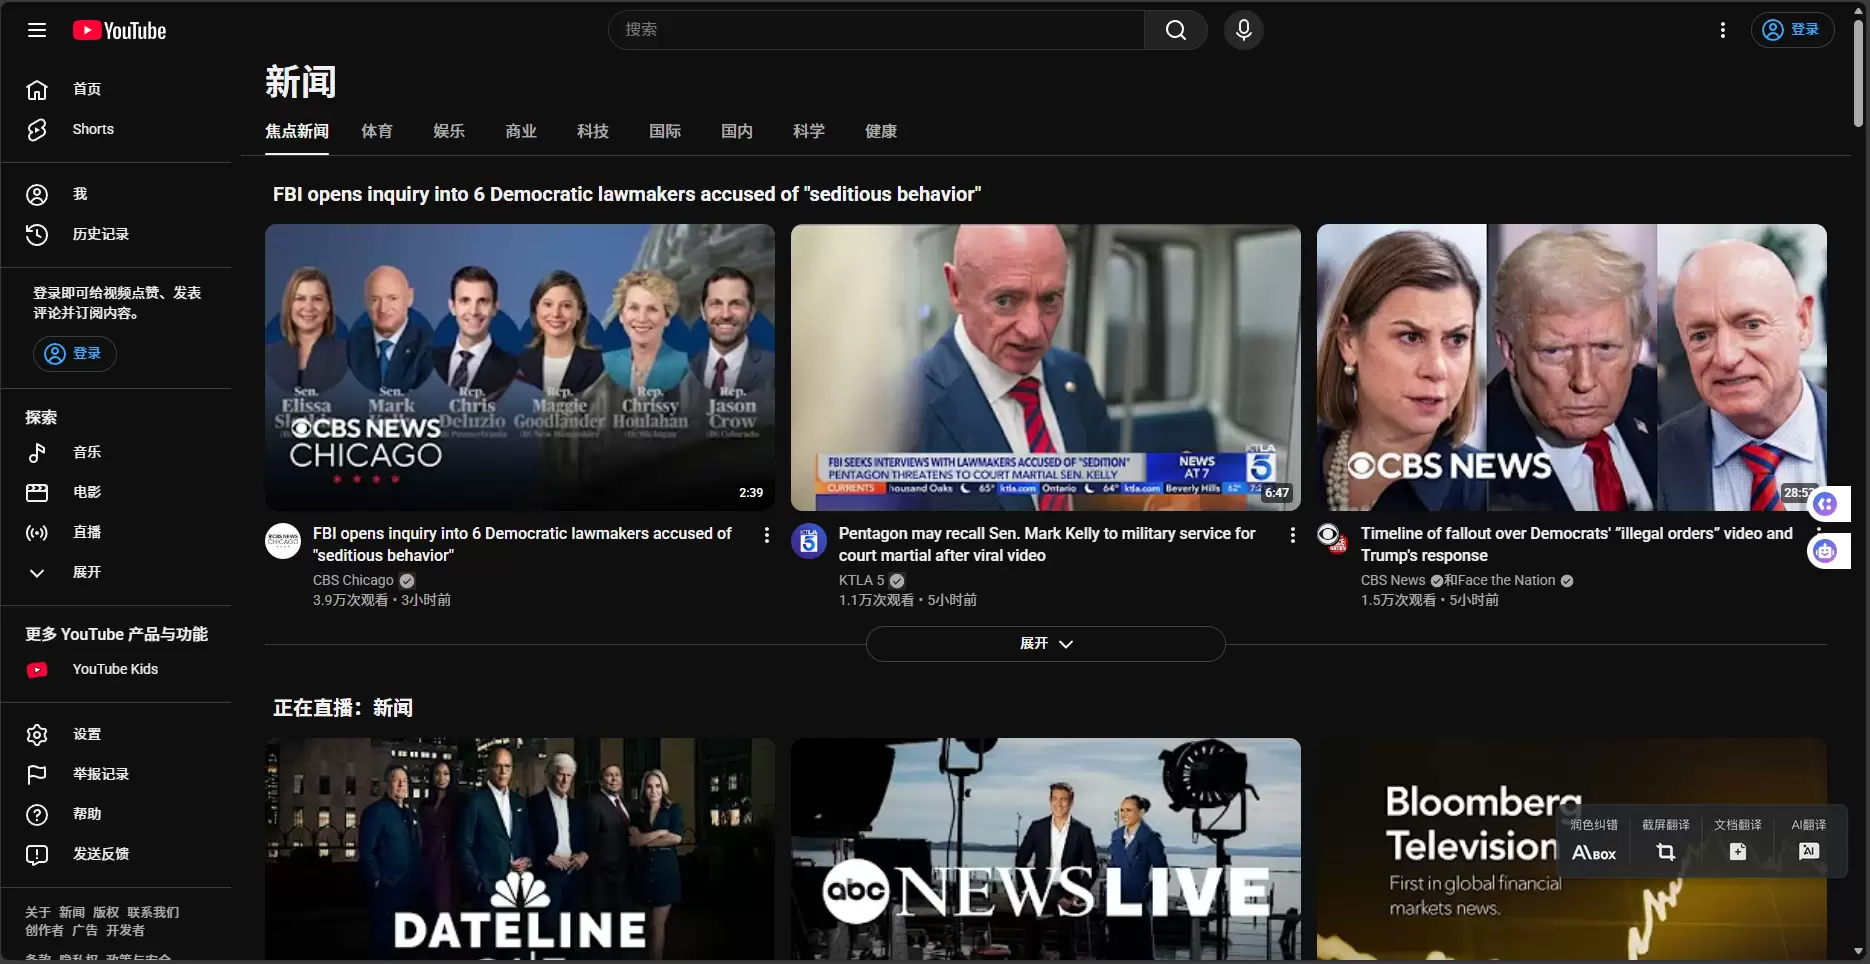
Task: Open Shorts from the sidebar
Action: tap(92, 129)
